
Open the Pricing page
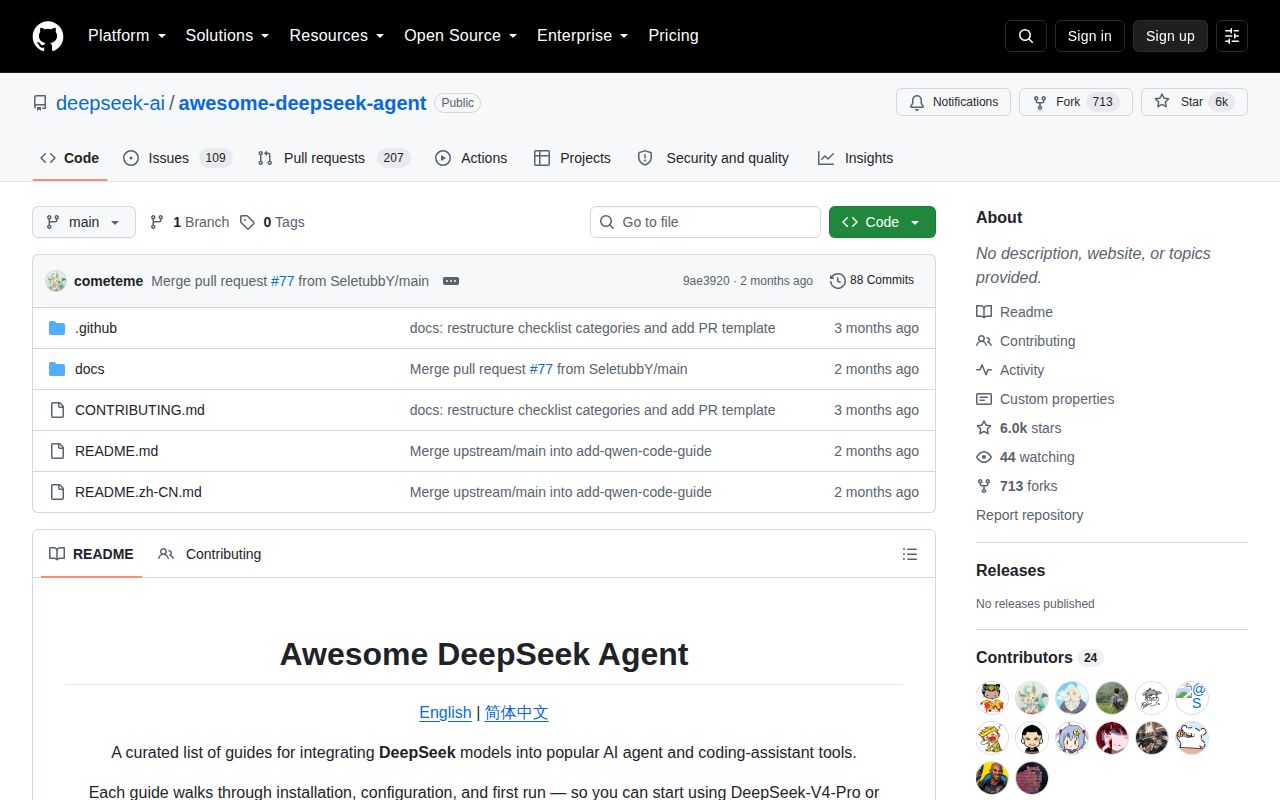coord(673,36)
